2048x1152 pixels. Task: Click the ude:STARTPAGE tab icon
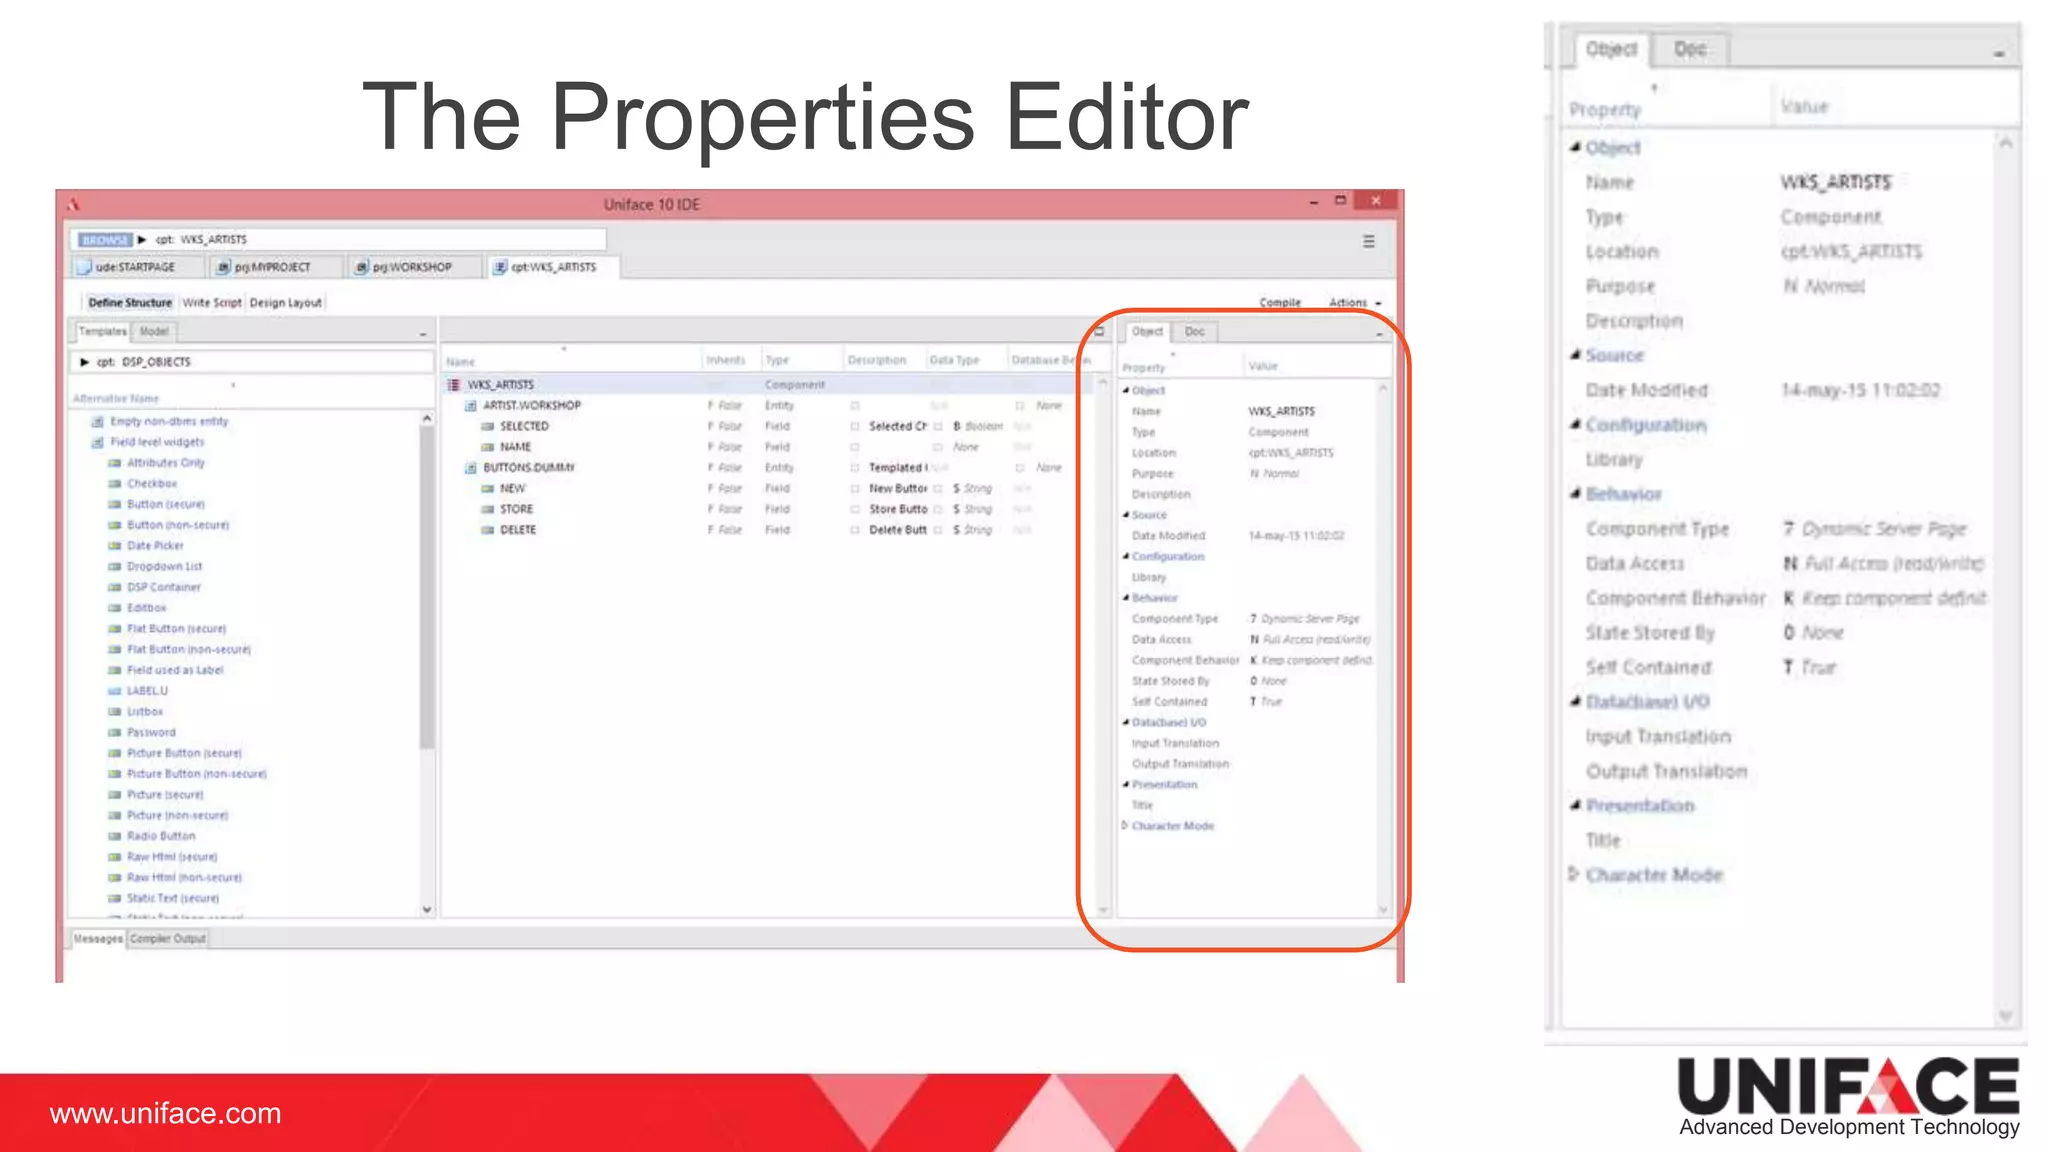[85, 267]
